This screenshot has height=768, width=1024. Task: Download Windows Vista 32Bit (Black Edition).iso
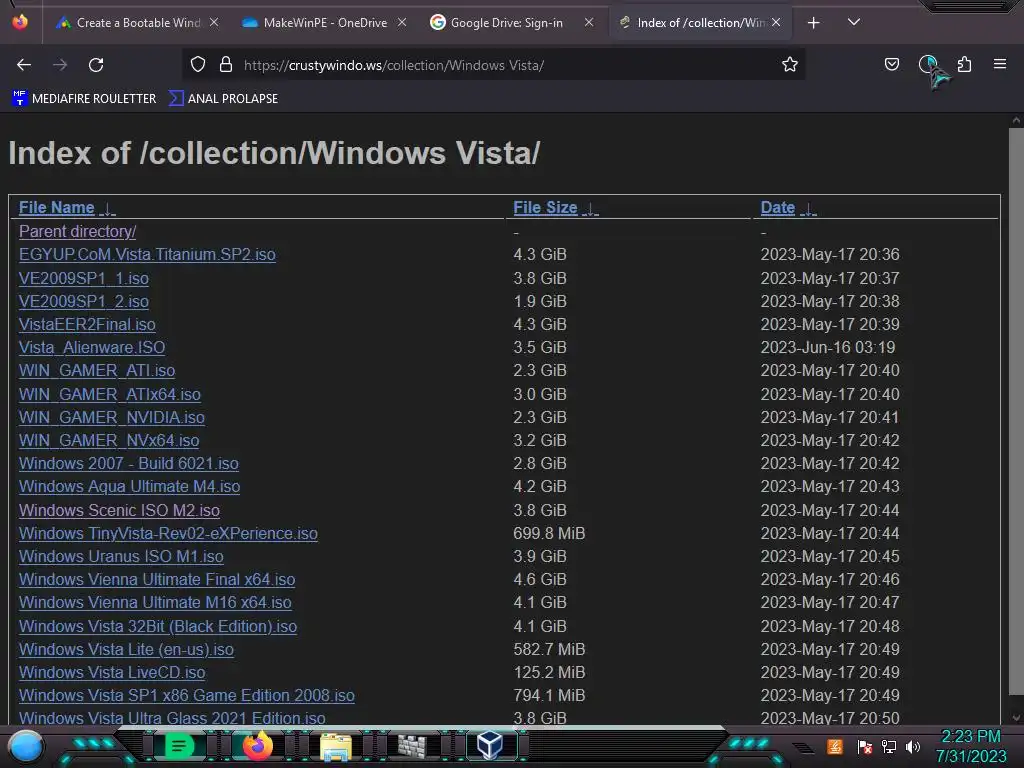[x=157, y=626]
